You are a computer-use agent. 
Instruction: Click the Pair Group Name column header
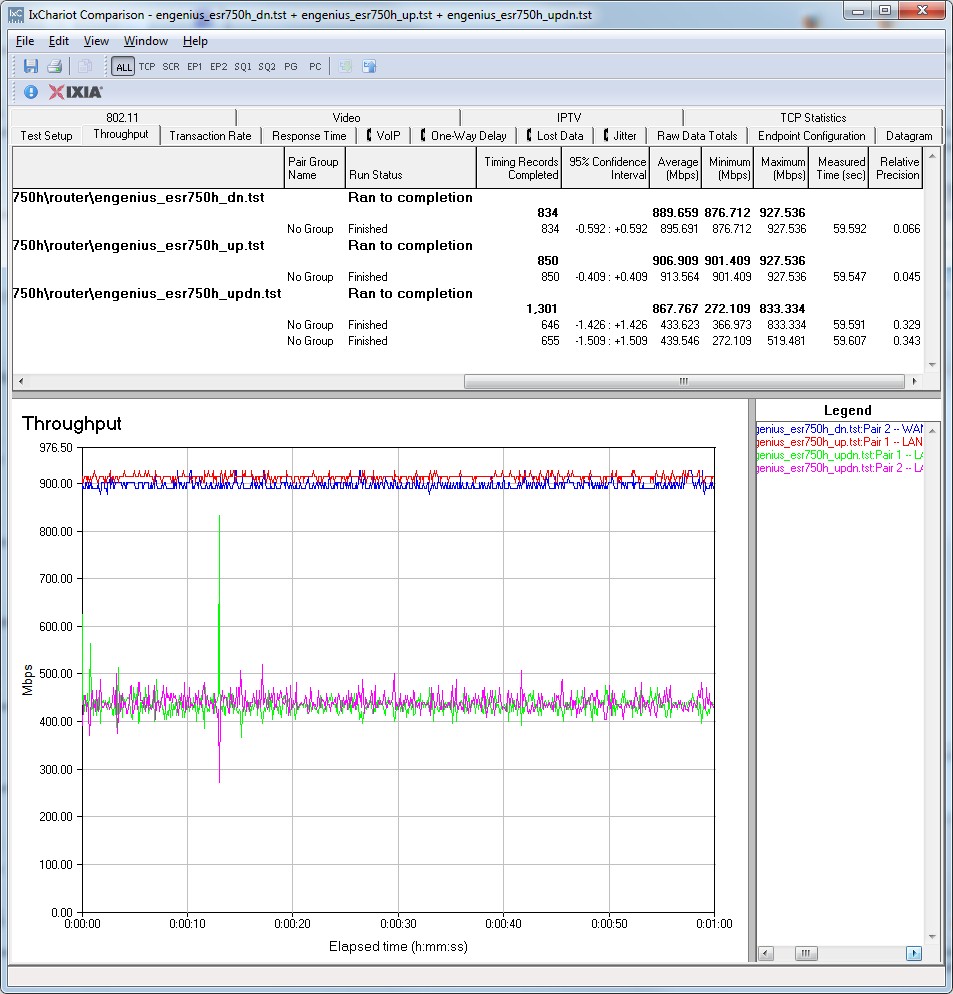tap(314, 168)
